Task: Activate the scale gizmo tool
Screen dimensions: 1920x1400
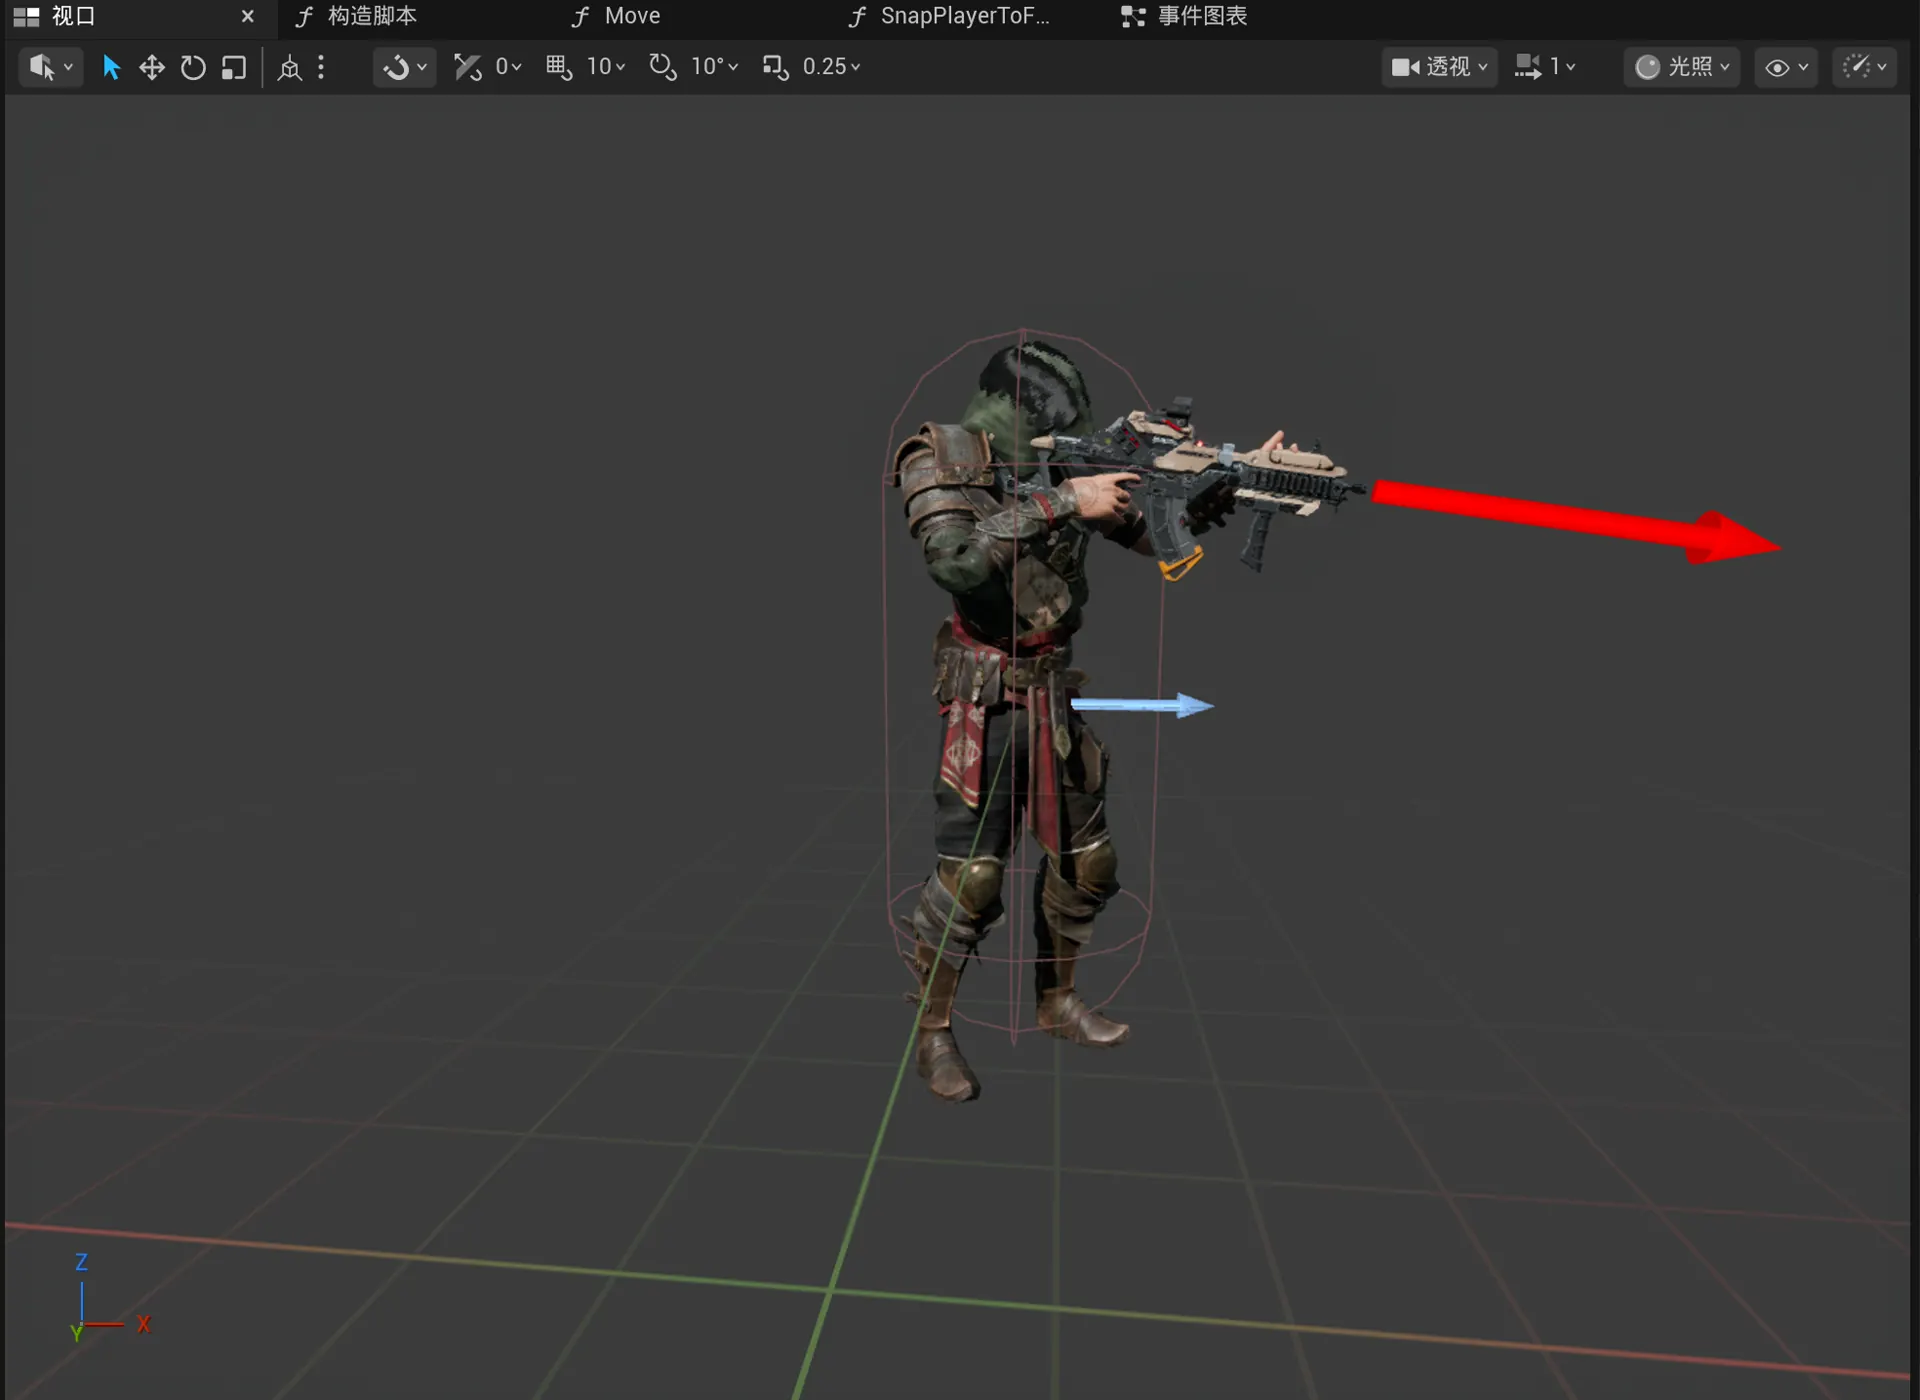Action: tap(234, 67)
